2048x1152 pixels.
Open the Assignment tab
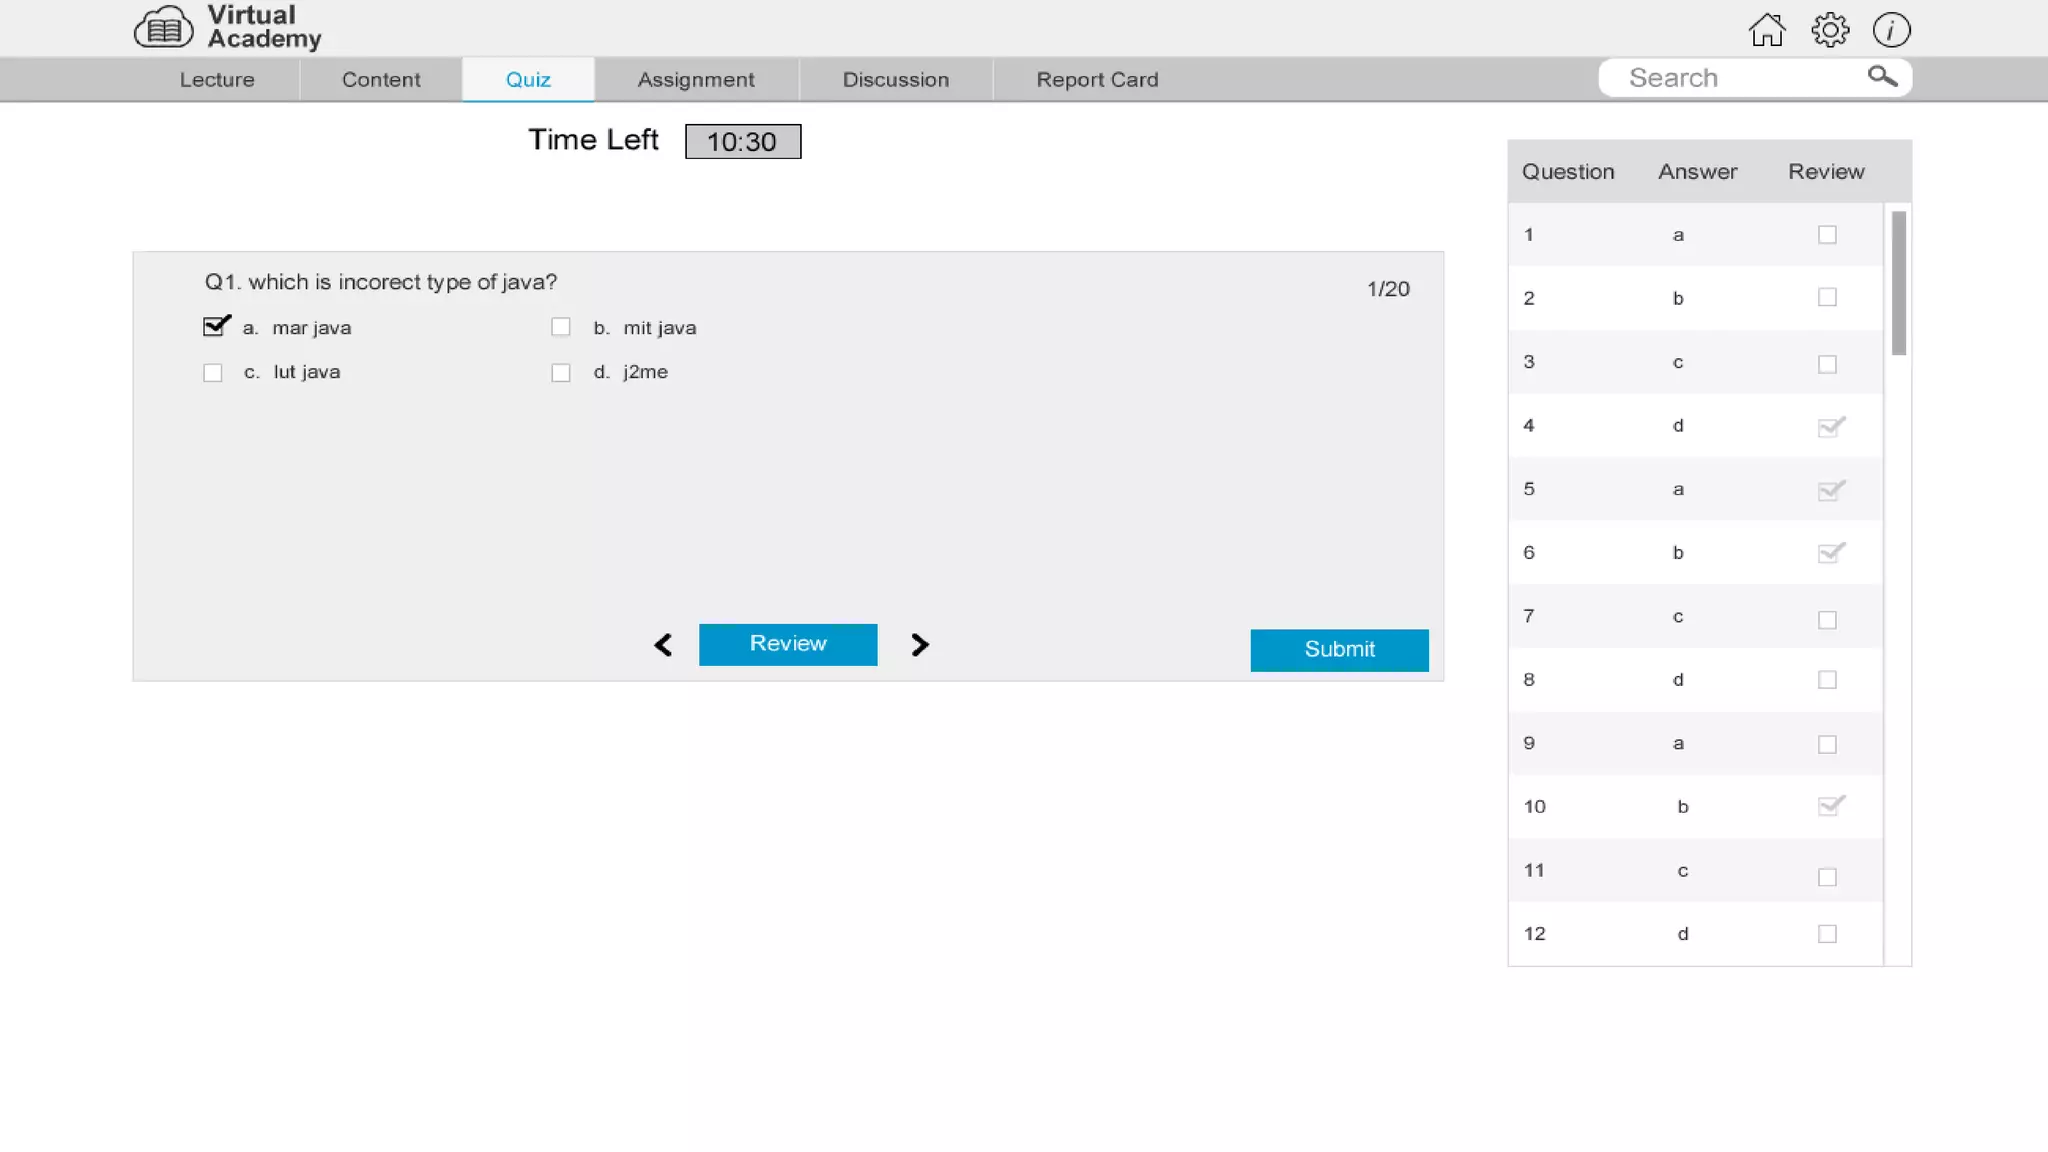click(696, 80)
